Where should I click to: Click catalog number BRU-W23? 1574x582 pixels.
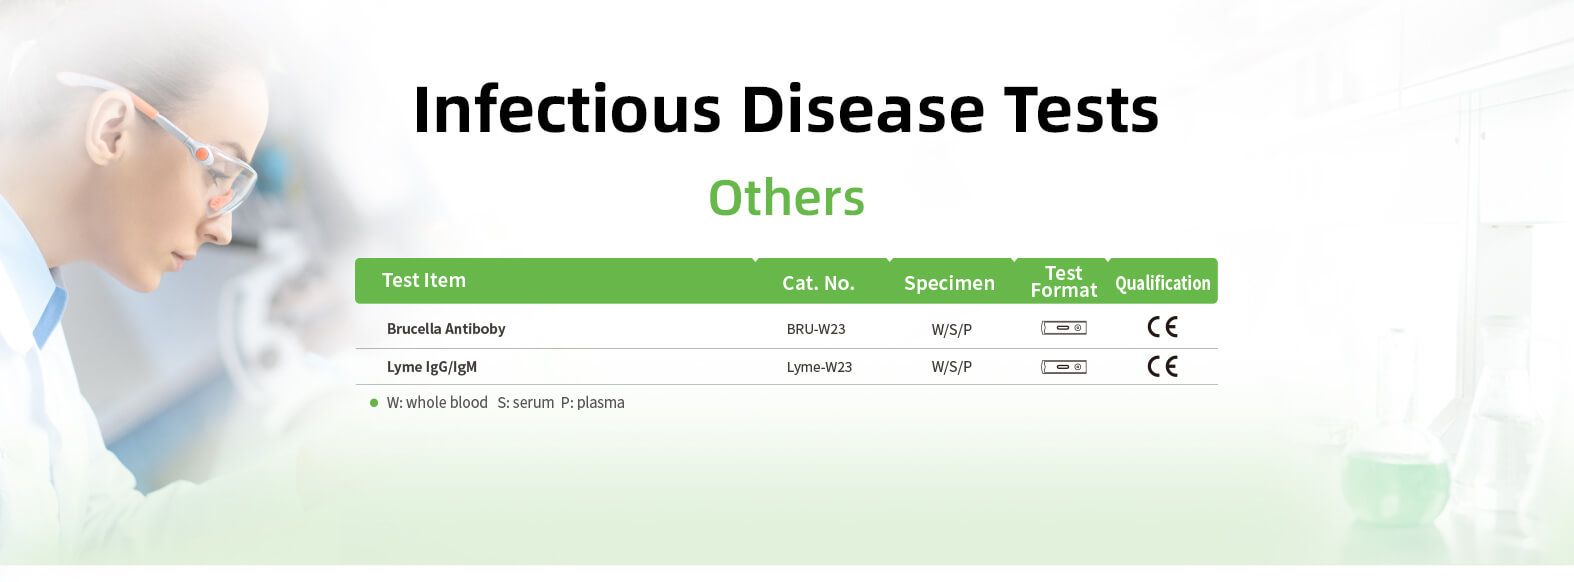click(x=816, y=329)
